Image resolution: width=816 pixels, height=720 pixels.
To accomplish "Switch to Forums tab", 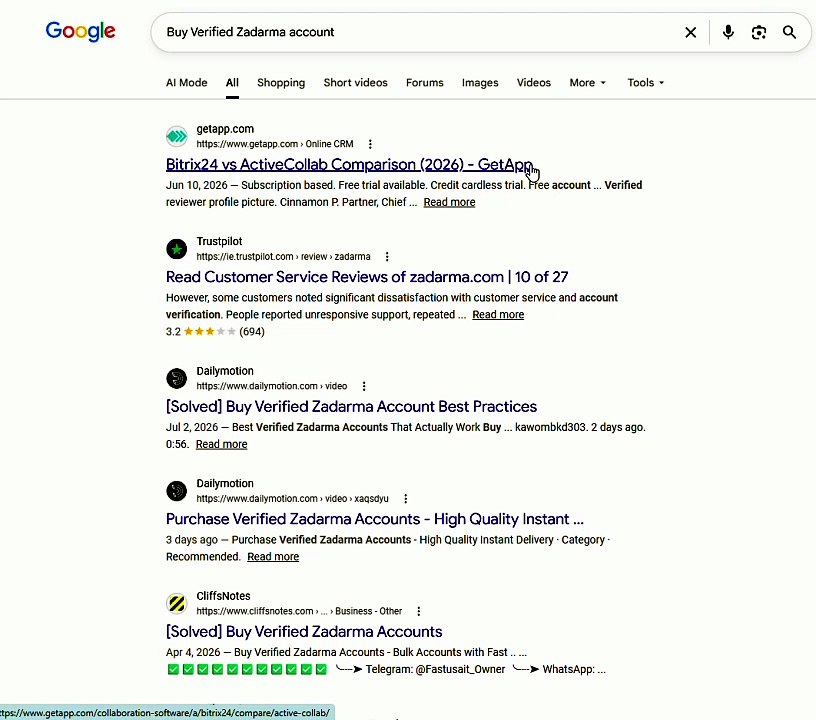I will [x=425, y=83].
